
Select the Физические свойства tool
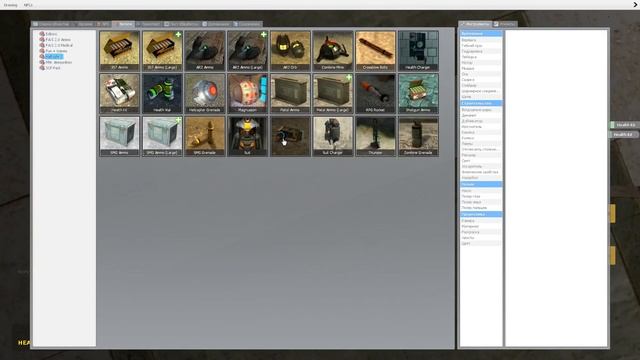point(481,172)
